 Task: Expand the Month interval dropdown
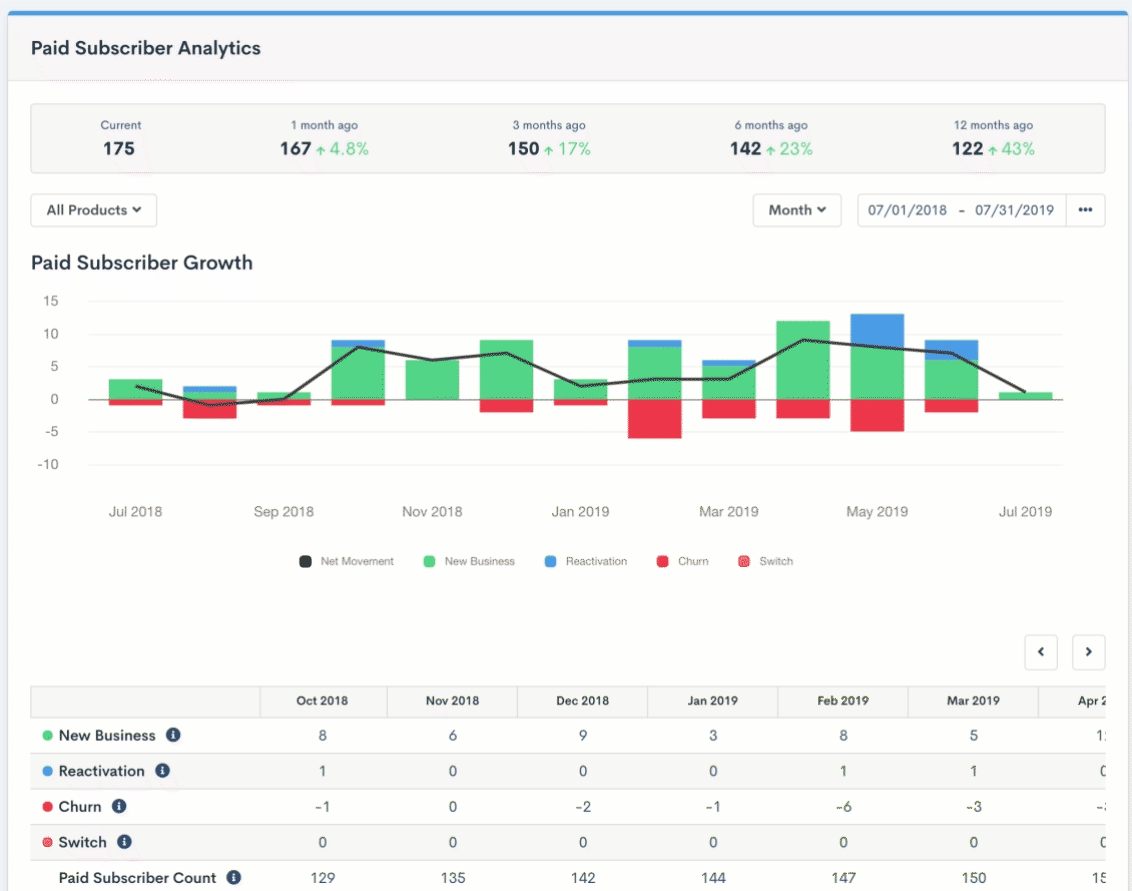(797, 210)
